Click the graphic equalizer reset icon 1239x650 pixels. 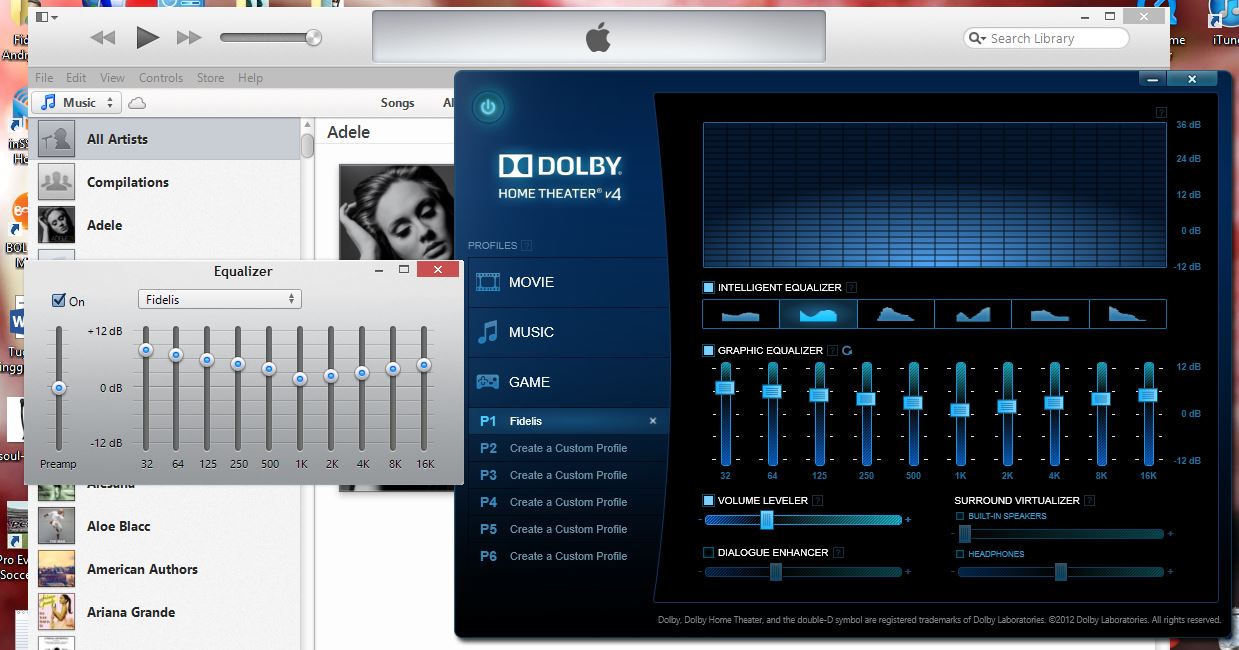847,351
